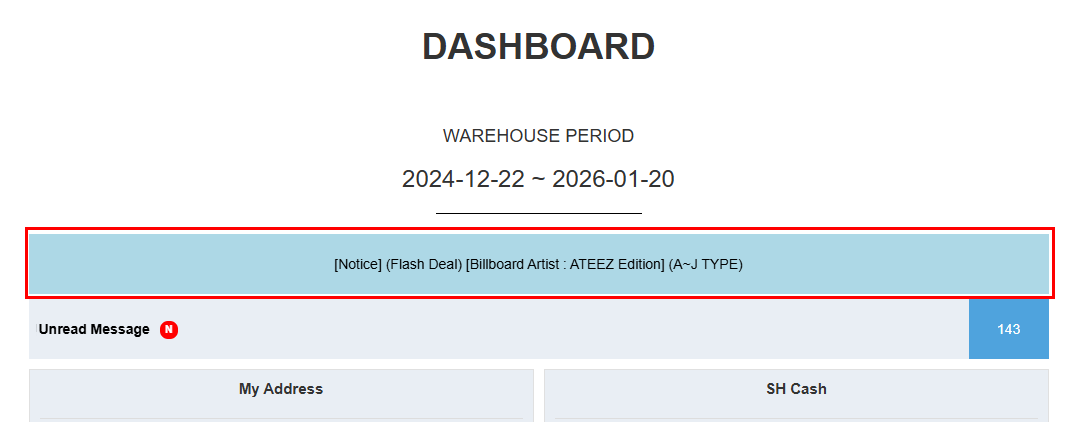Click the Unread Message label
The height and width of the screenshot is (422, 1084).
[x=94, y=329]
